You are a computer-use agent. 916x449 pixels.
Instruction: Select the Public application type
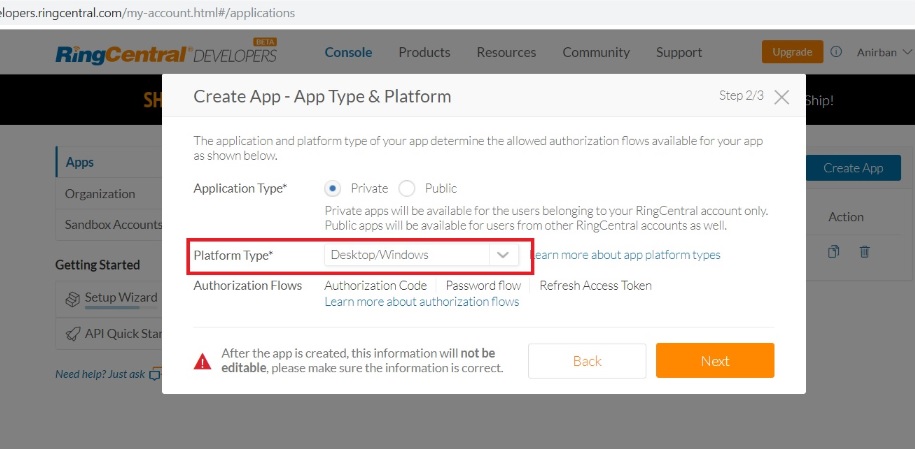tap(407, 188)
